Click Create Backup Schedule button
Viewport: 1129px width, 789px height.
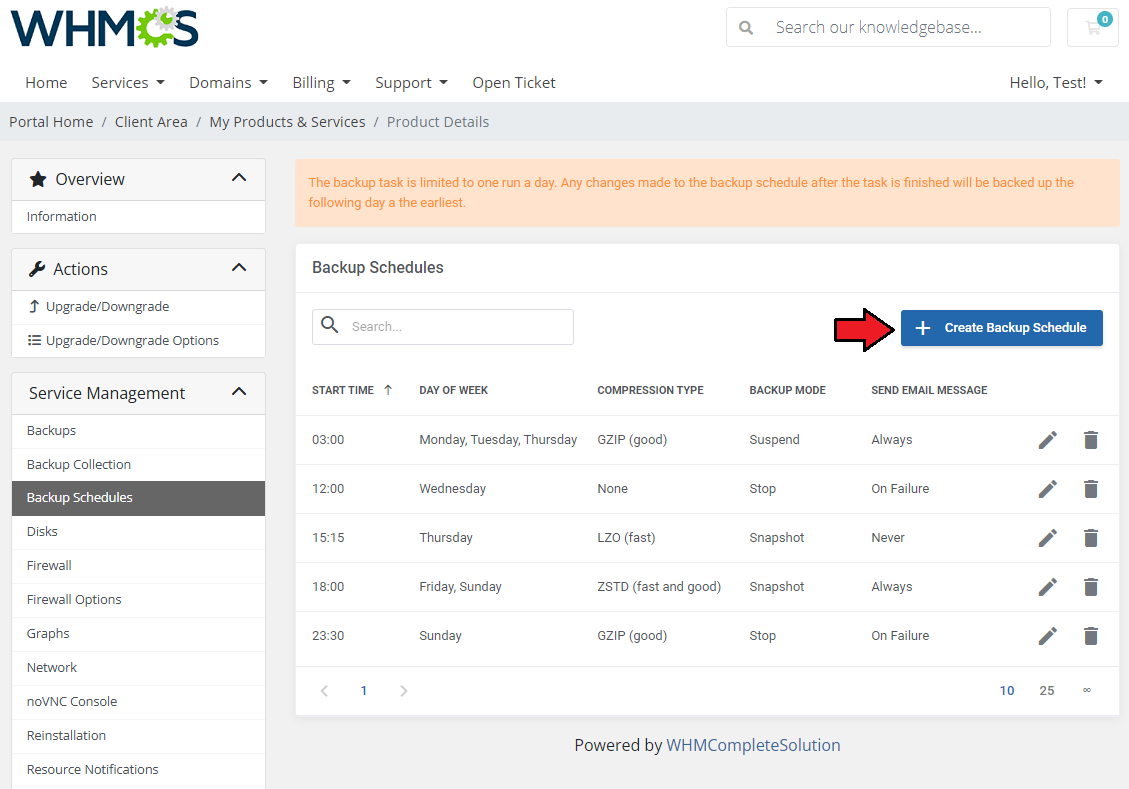[1002, 328]
